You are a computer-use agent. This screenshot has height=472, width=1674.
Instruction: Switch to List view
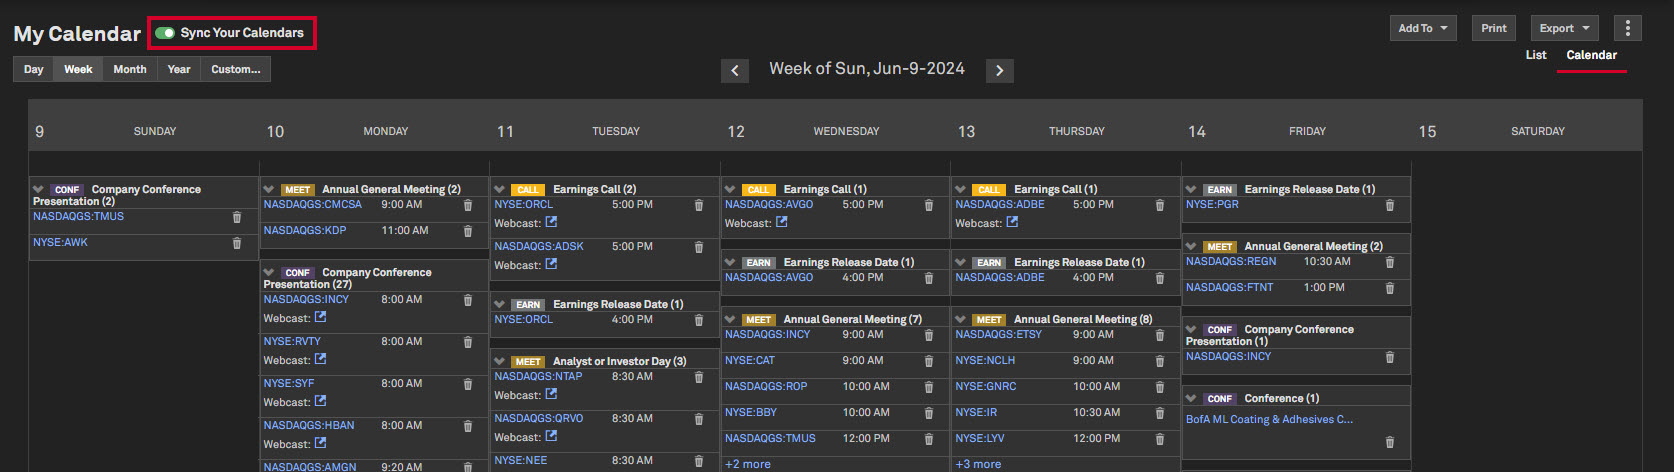point(1536,55)
